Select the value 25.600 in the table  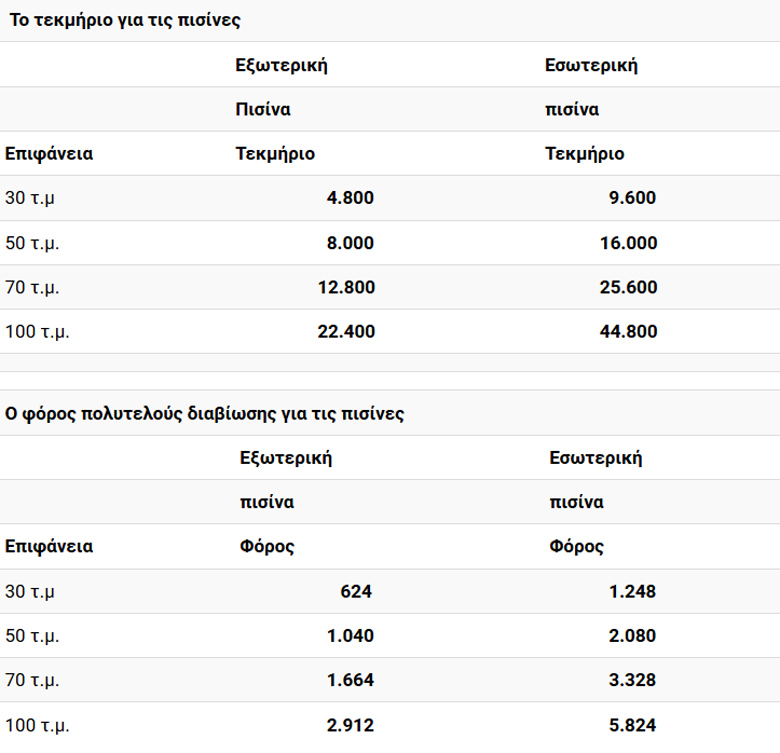pos(628,287)
